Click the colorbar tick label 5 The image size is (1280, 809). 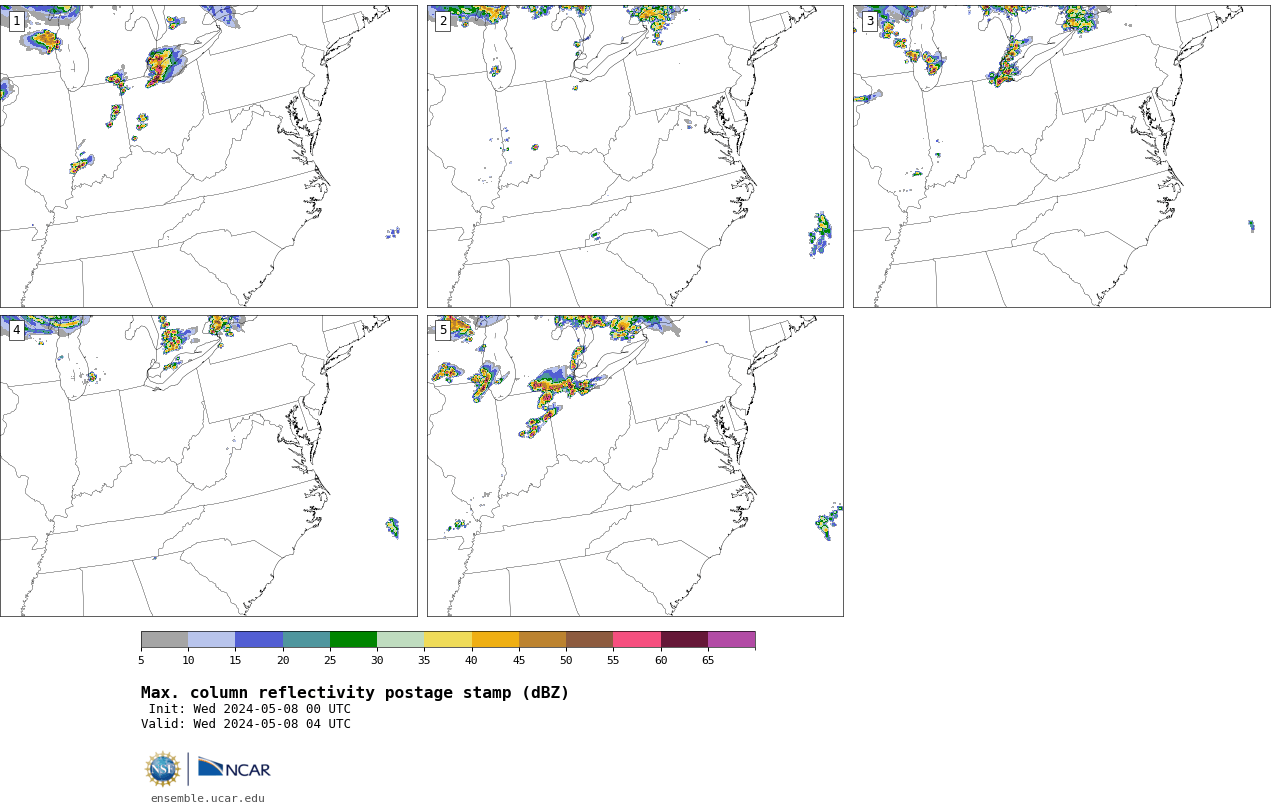pyautogui.click(x=141, y=660)
